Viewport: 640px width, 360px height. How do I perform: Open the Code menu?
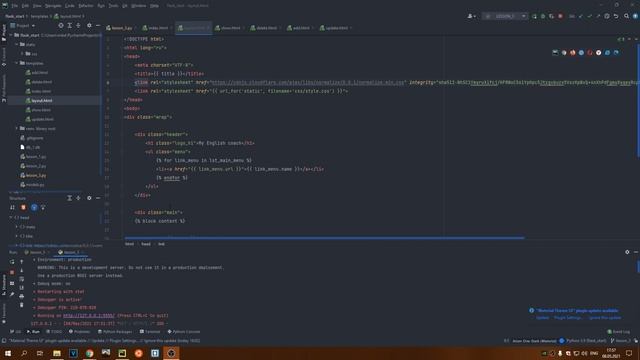point(70,6)
